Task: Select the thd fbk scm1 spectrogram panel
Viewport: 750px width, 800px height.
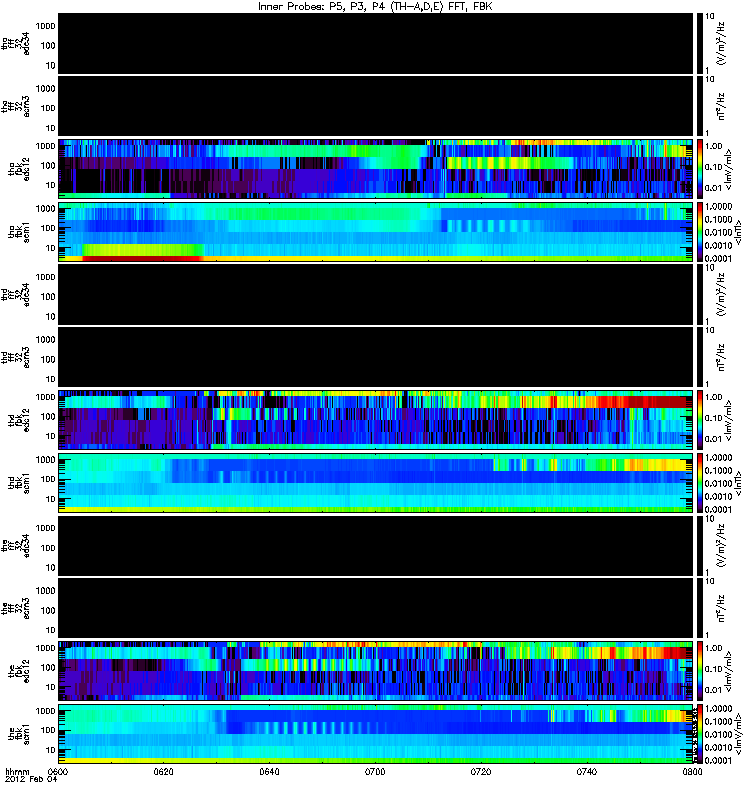Action: coord(376,483)
